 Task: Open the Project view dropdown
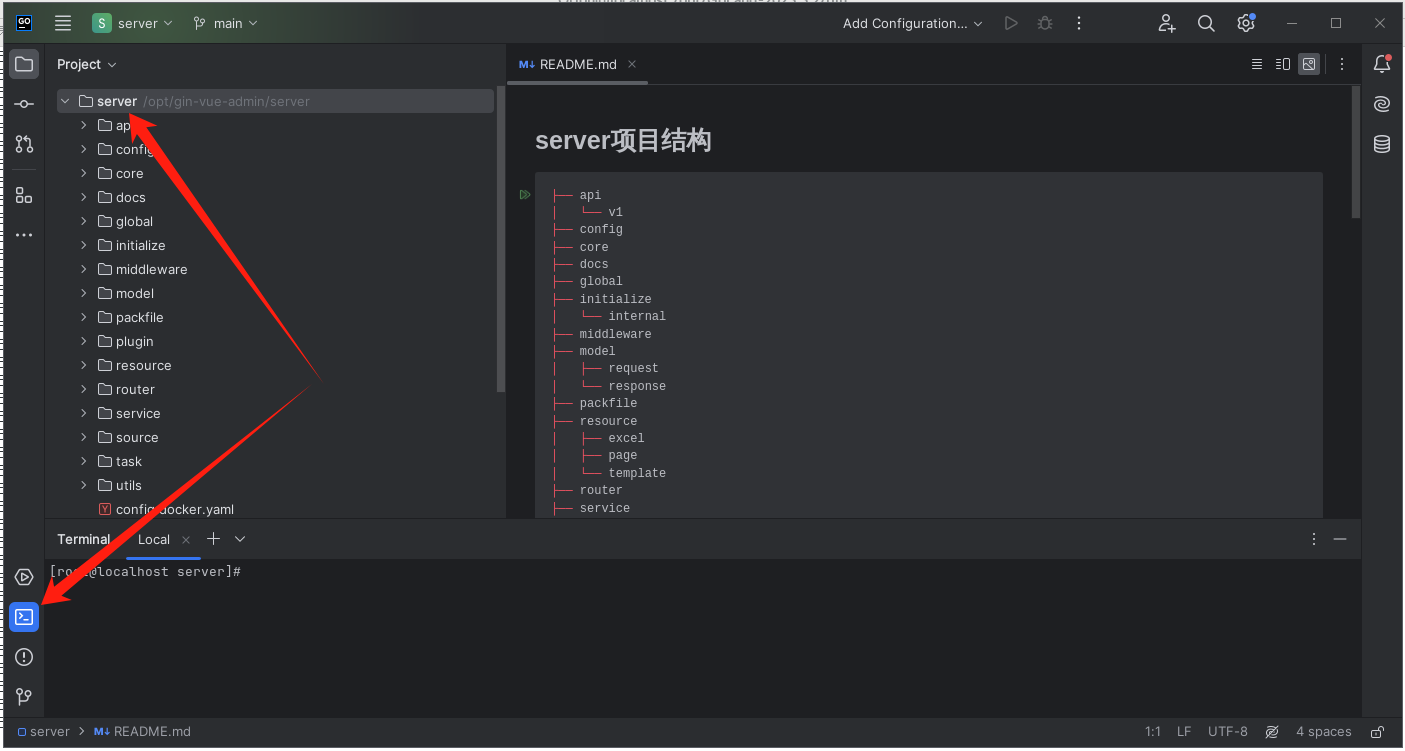[x=87, y=64]
